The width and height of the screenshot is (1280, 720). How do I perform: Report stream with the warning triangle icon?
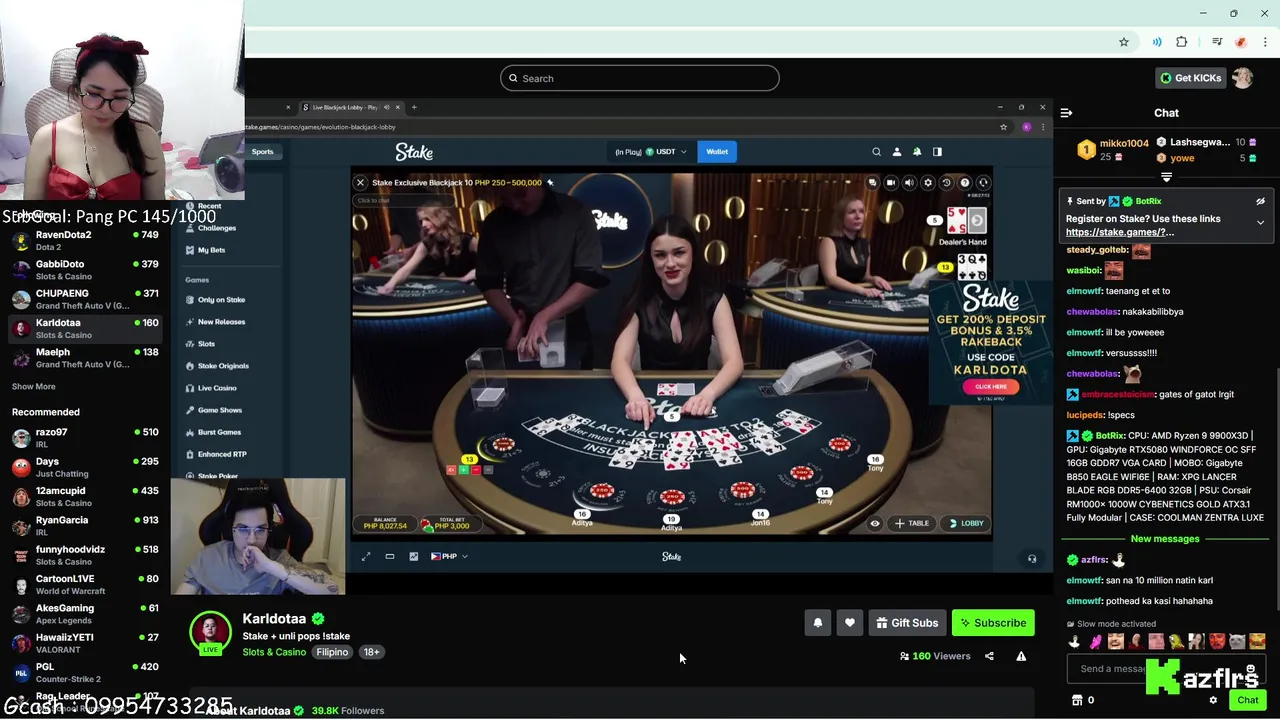[1021, 656]
